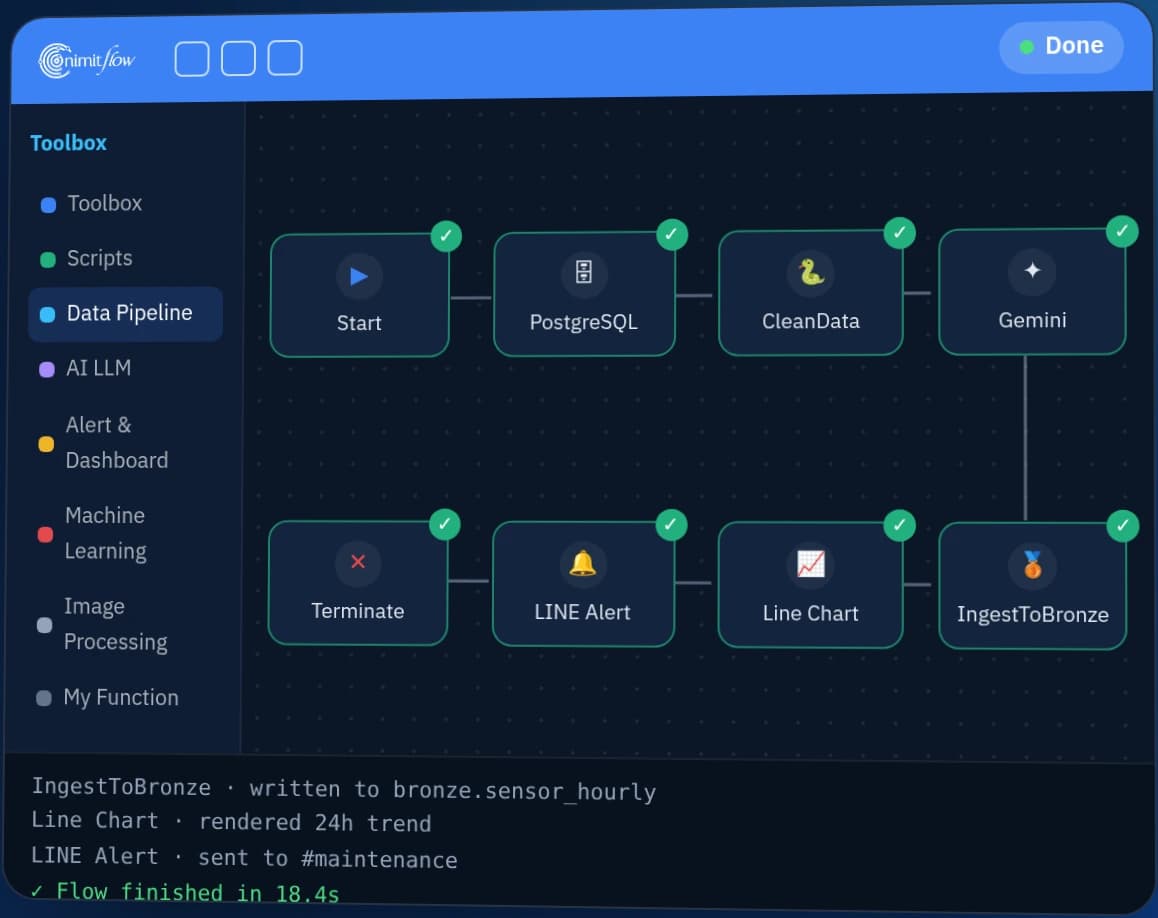The width and height of the screenshot is (1158, 918).
Task: Click the Line Chart graph icon
Action: pyautogui.click(x=810, y=564)
